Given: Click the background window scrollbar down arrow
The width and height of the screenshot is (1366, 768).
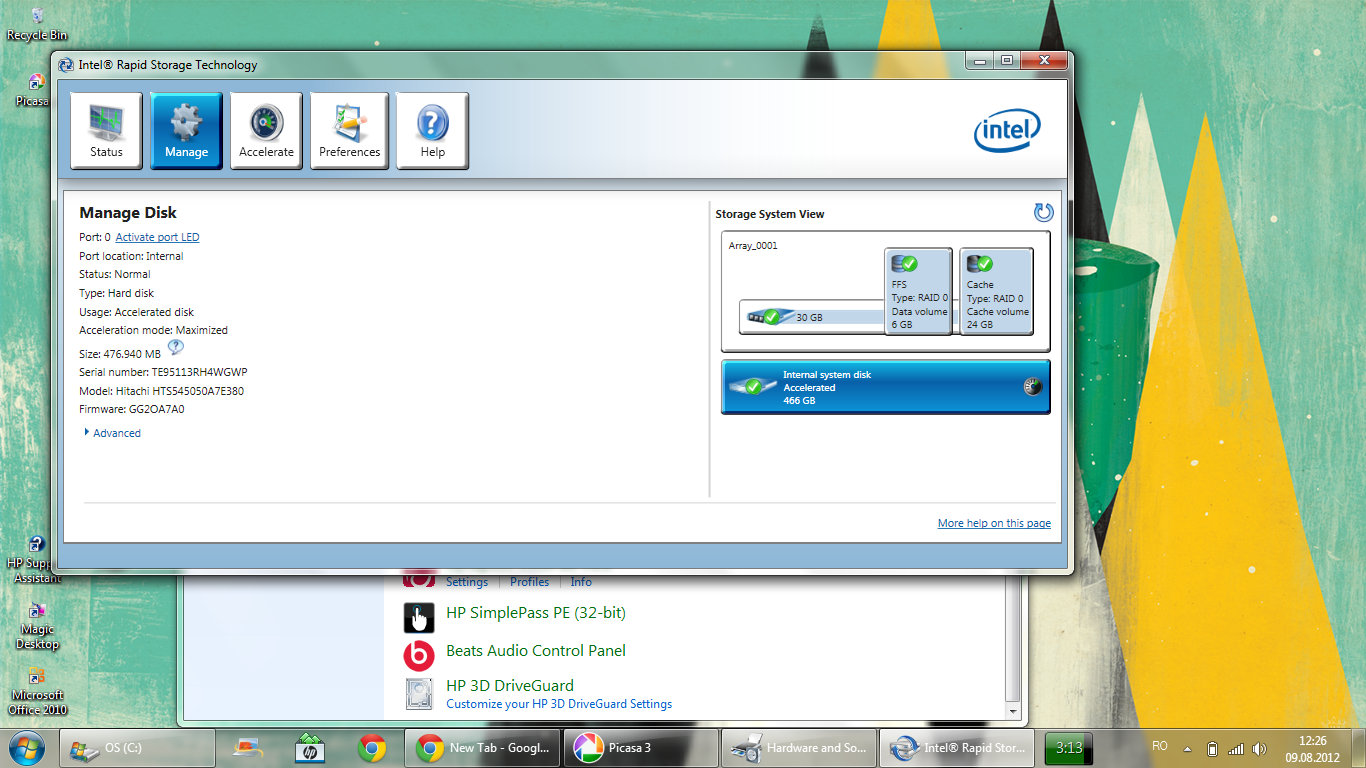Looking at the screenshot, I should [x=1014, y=711].
